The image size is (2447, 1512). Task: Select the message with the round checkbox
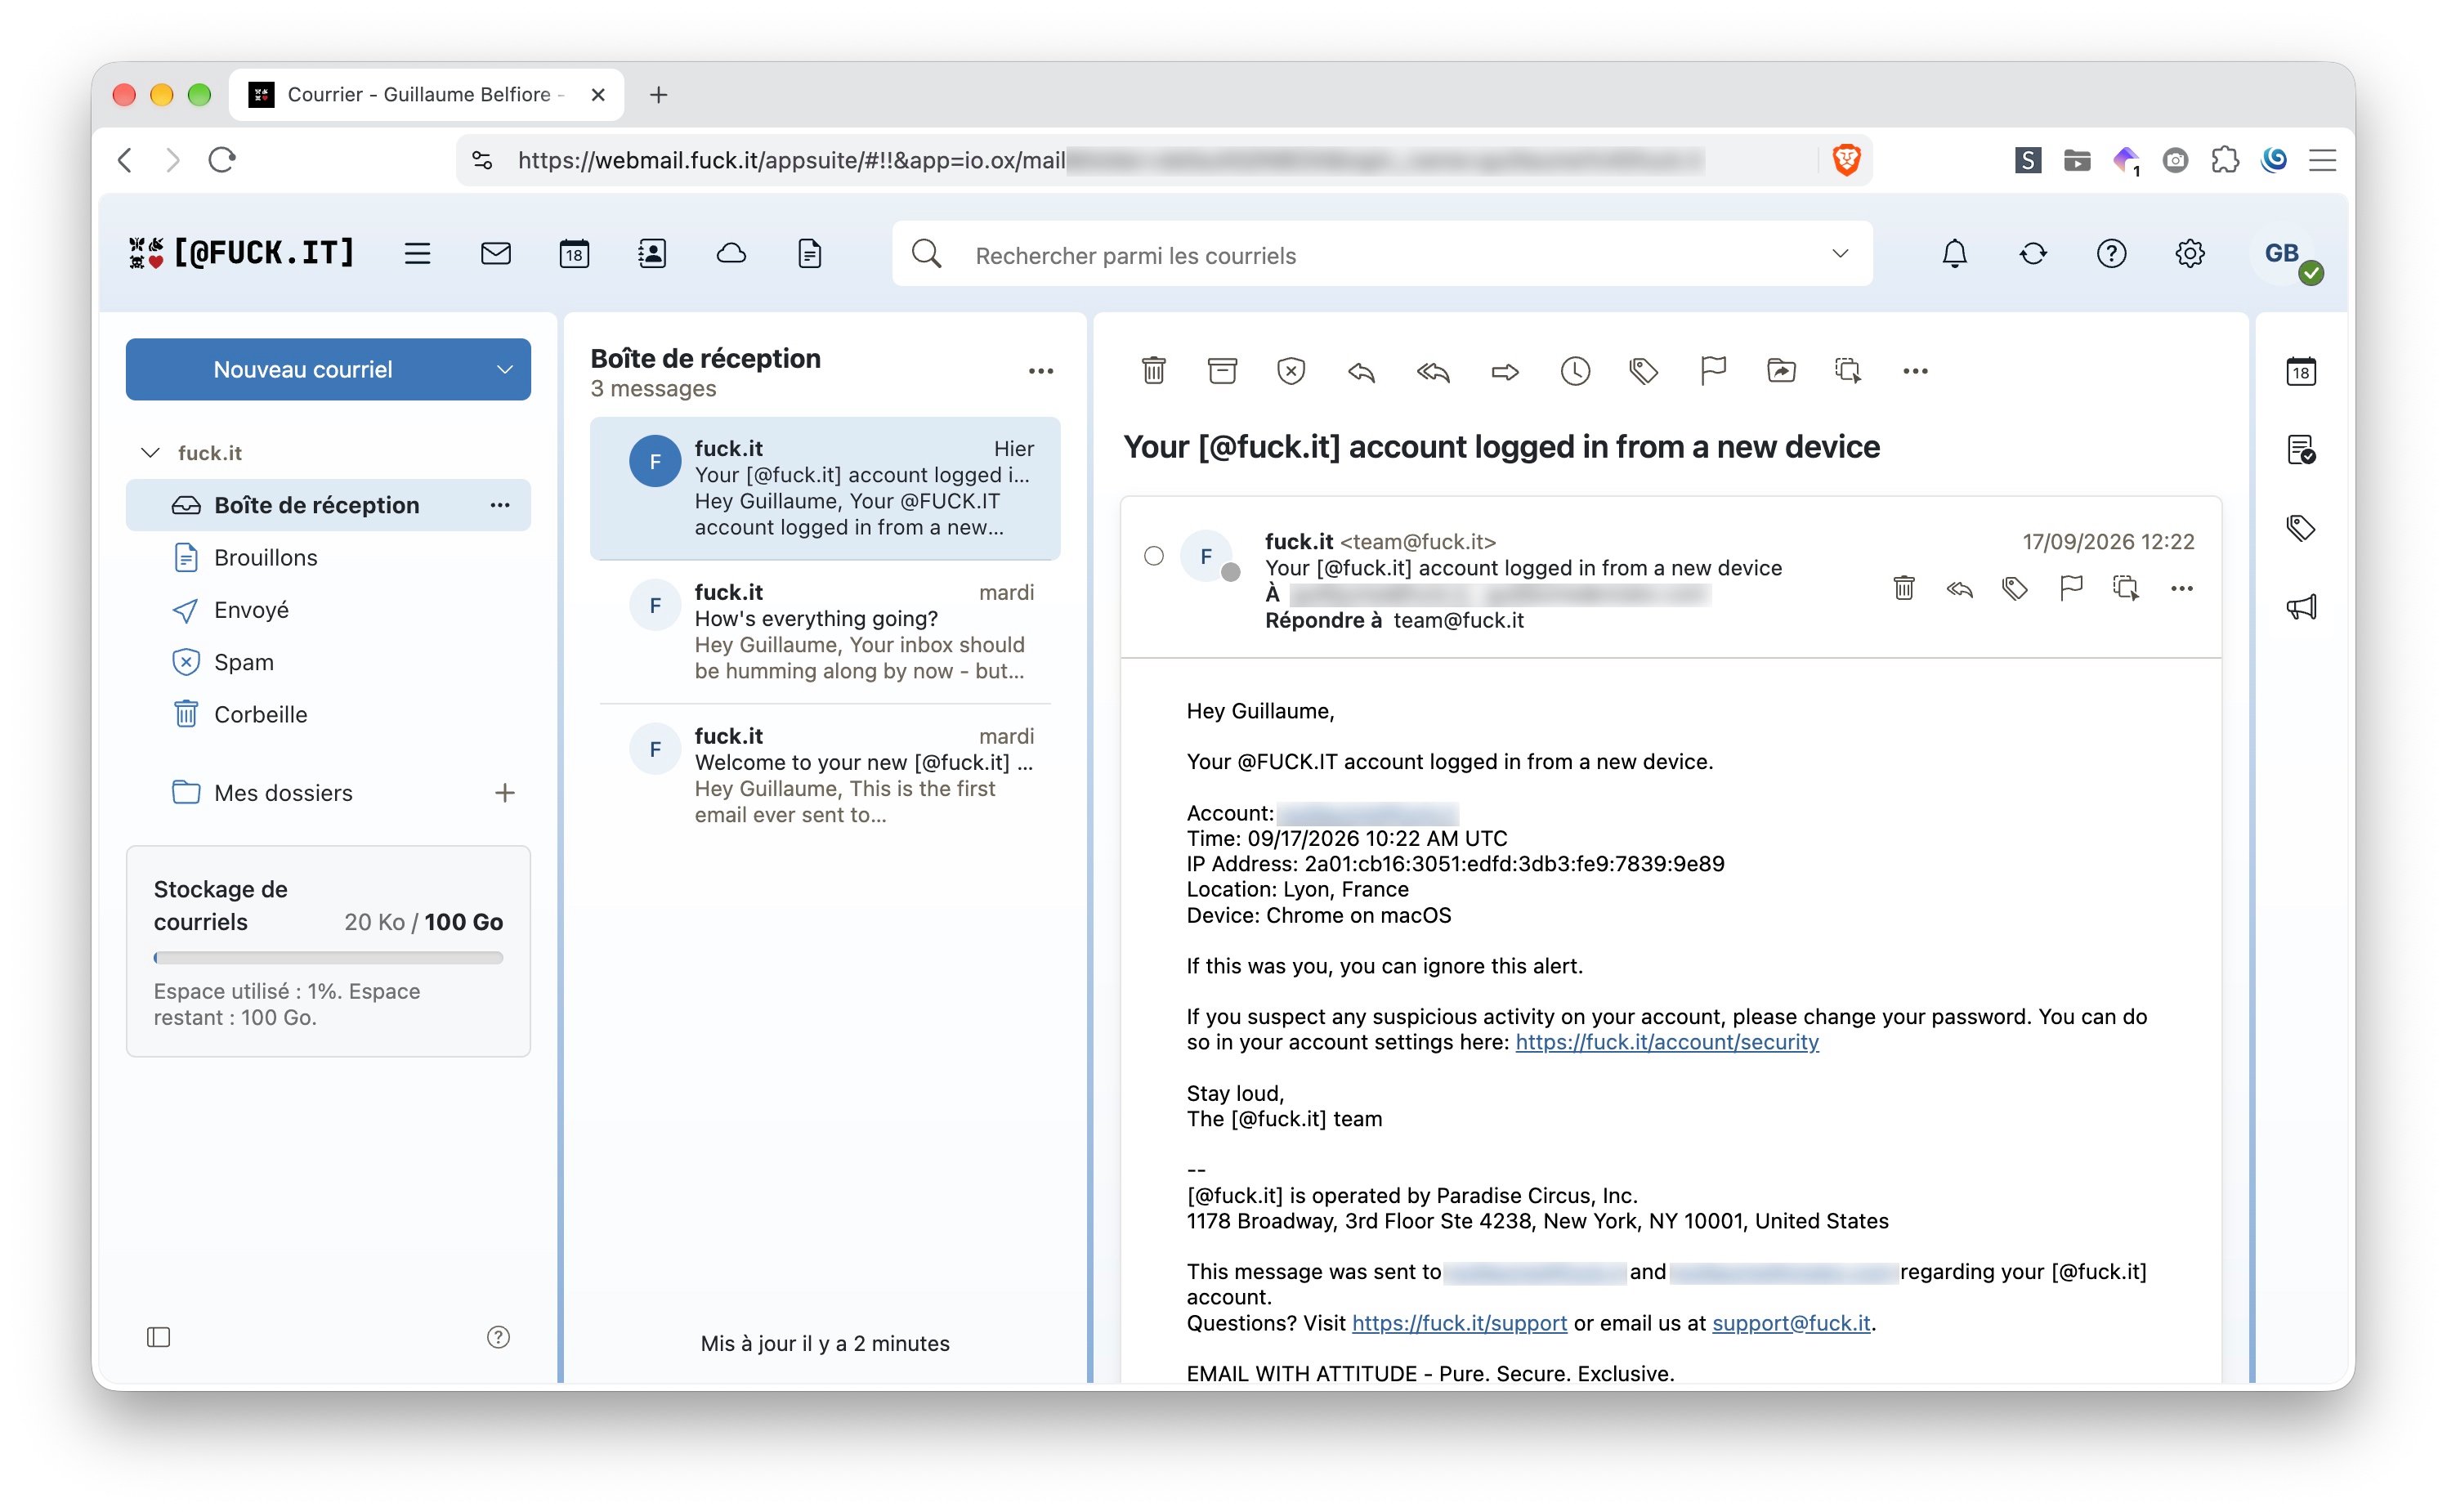[1153, 556]
